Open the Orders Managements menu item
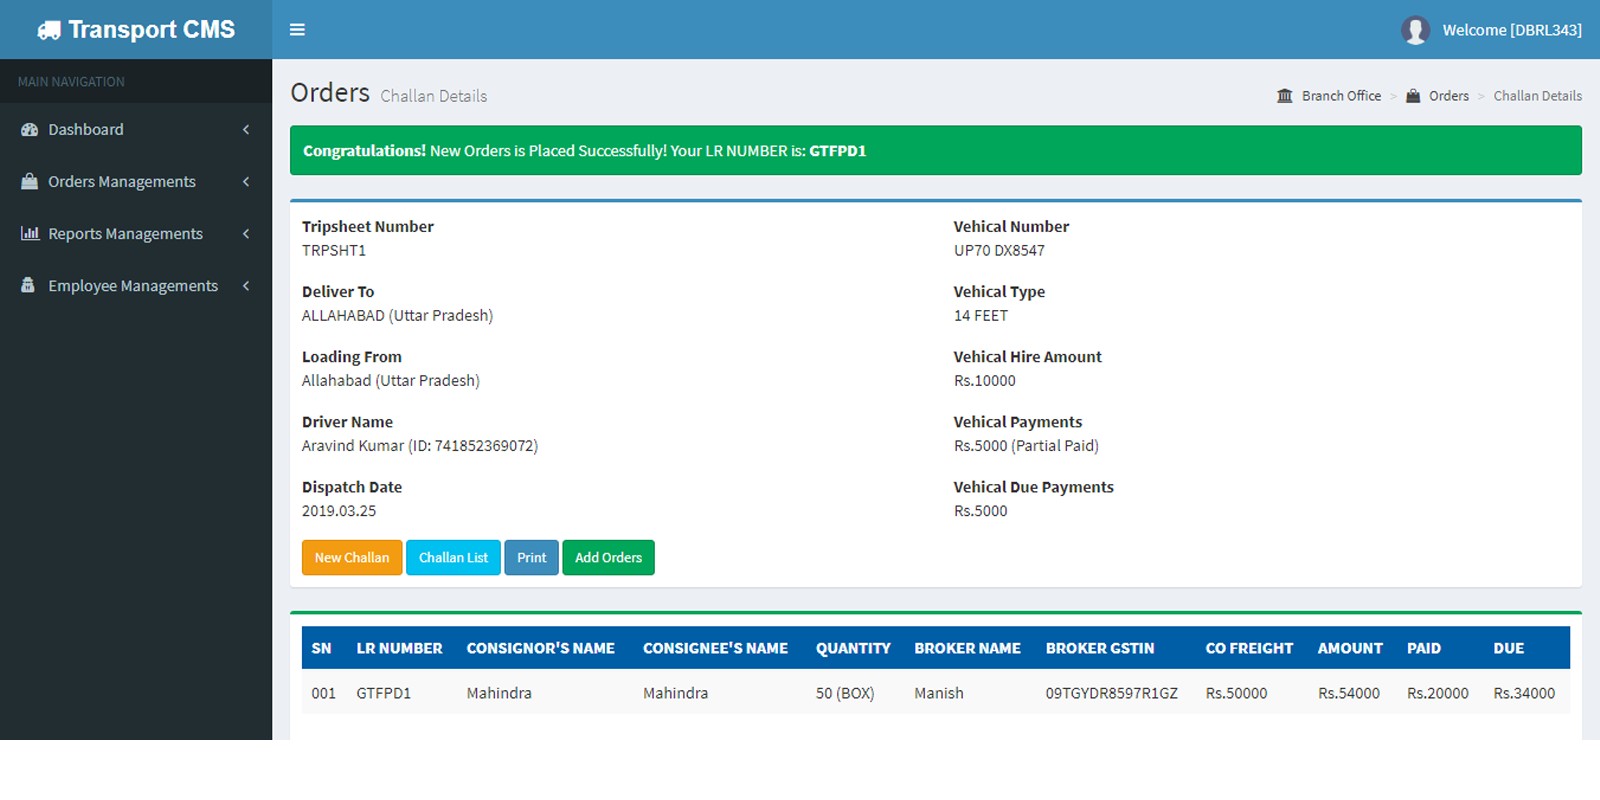Screen dimensions: 1600x800 (x=122, y=182)
